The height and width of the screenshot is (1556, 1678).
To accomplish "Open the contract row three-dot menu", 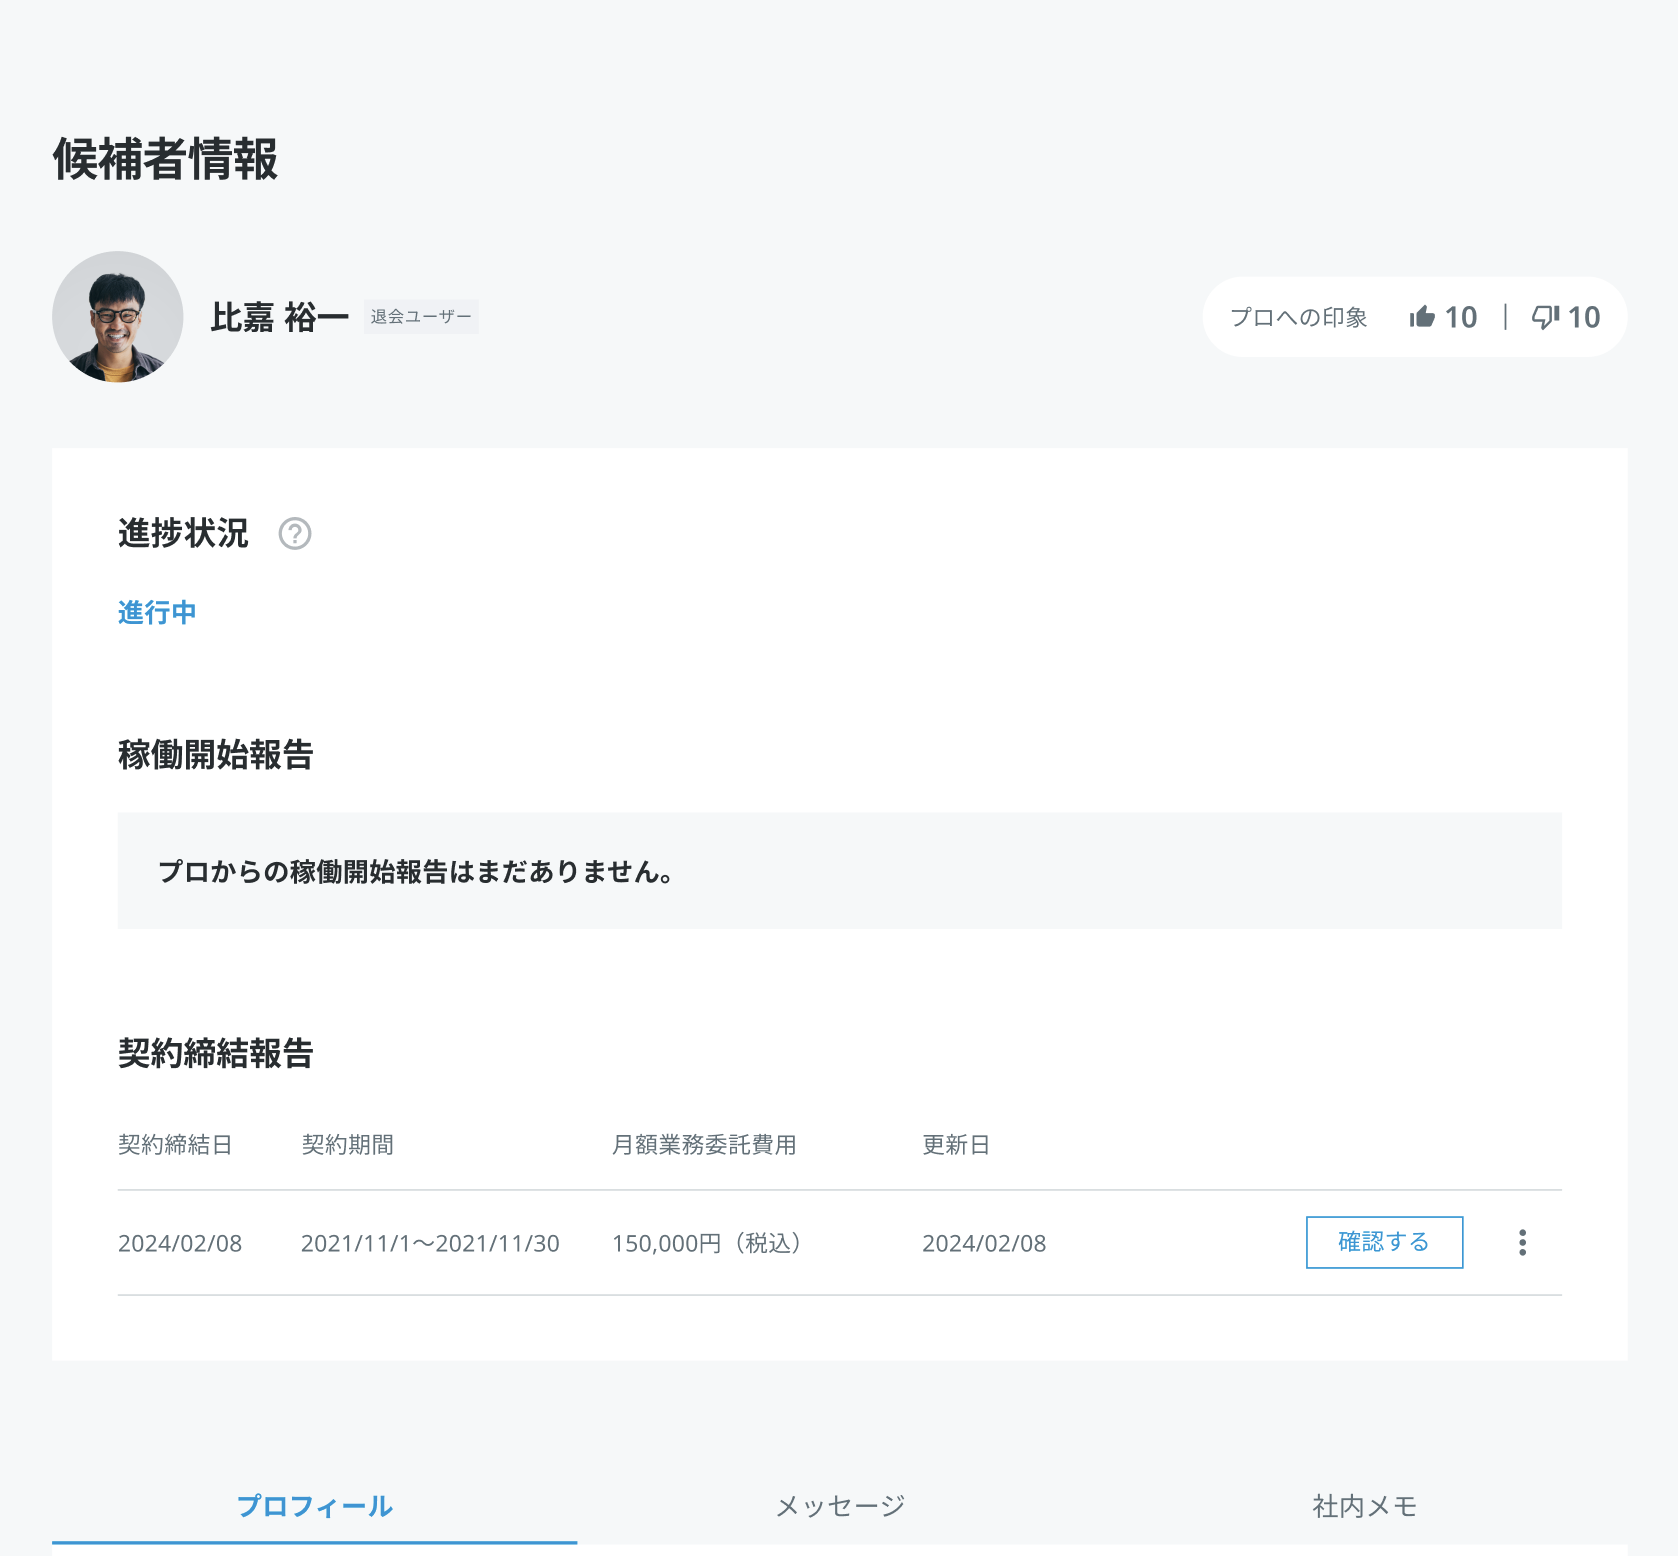I will point(1522,1243).
